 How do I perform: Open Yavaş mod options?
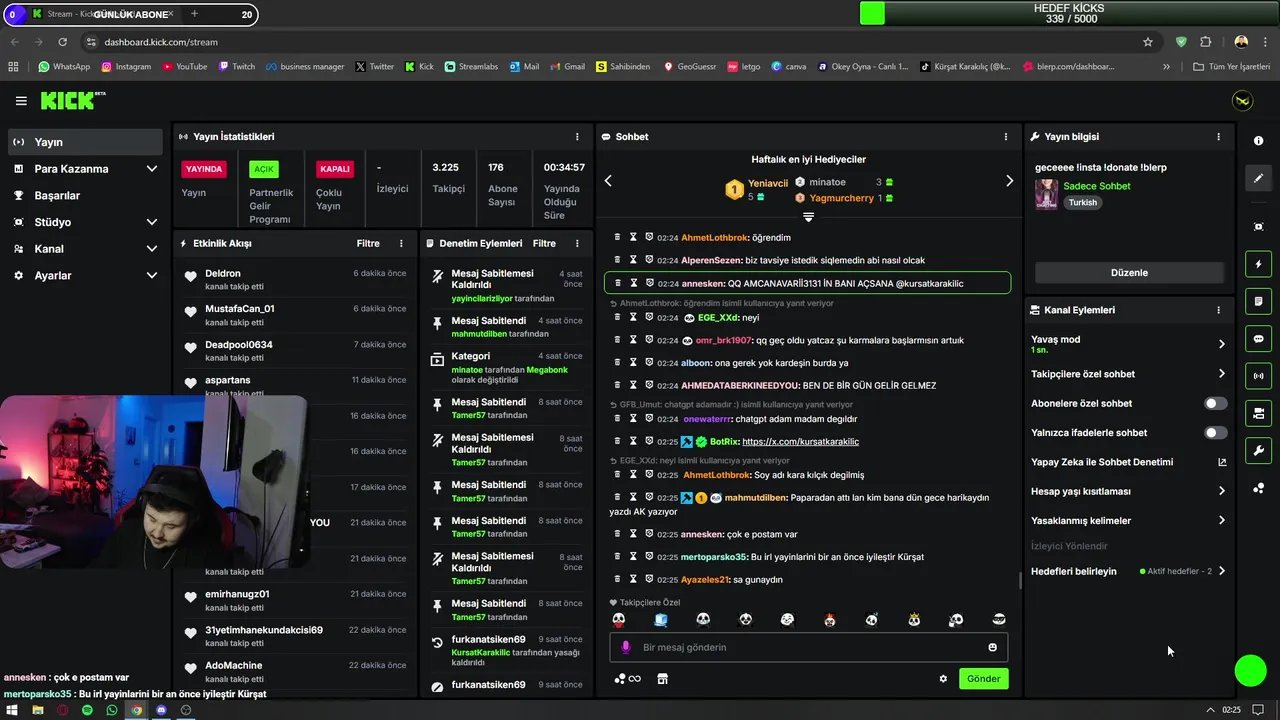click(x=1129, y=344)
